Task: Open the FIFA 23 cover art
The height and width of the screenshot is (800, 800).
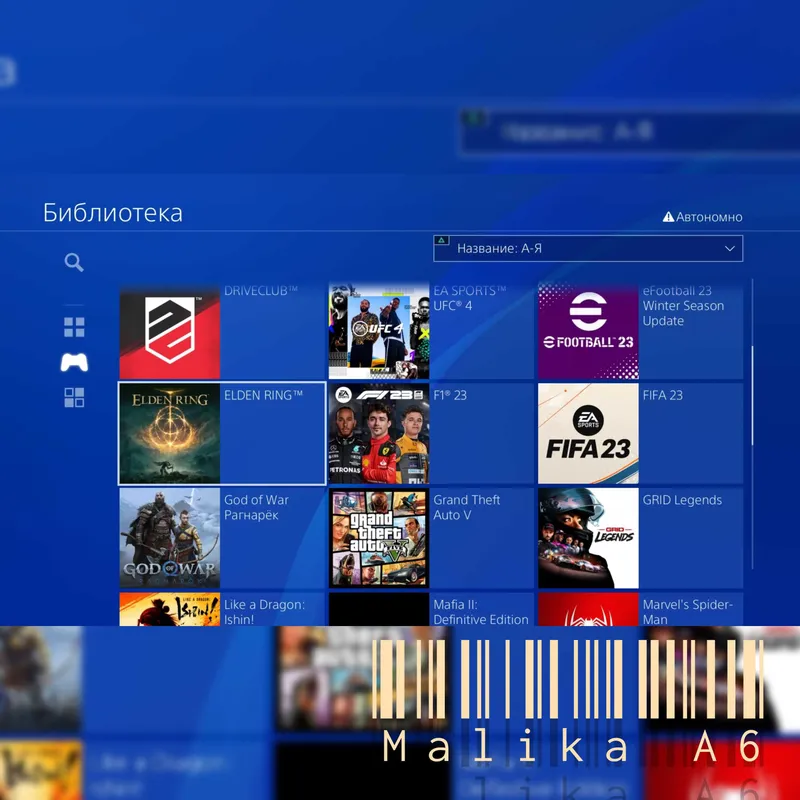Action: (x=588, y=433)
